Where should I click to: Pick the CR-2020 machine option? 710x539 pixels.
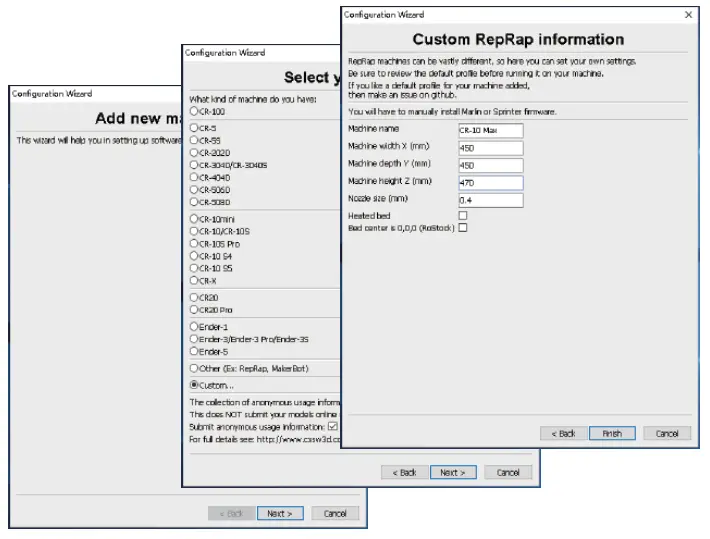click(194, 152)
